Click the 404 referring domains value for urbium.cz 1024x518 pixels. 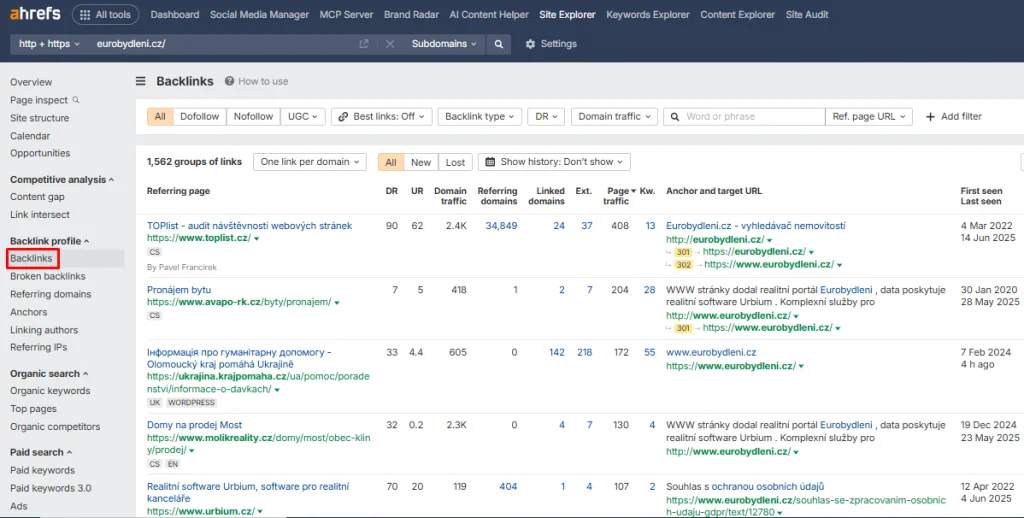point(508,487)
